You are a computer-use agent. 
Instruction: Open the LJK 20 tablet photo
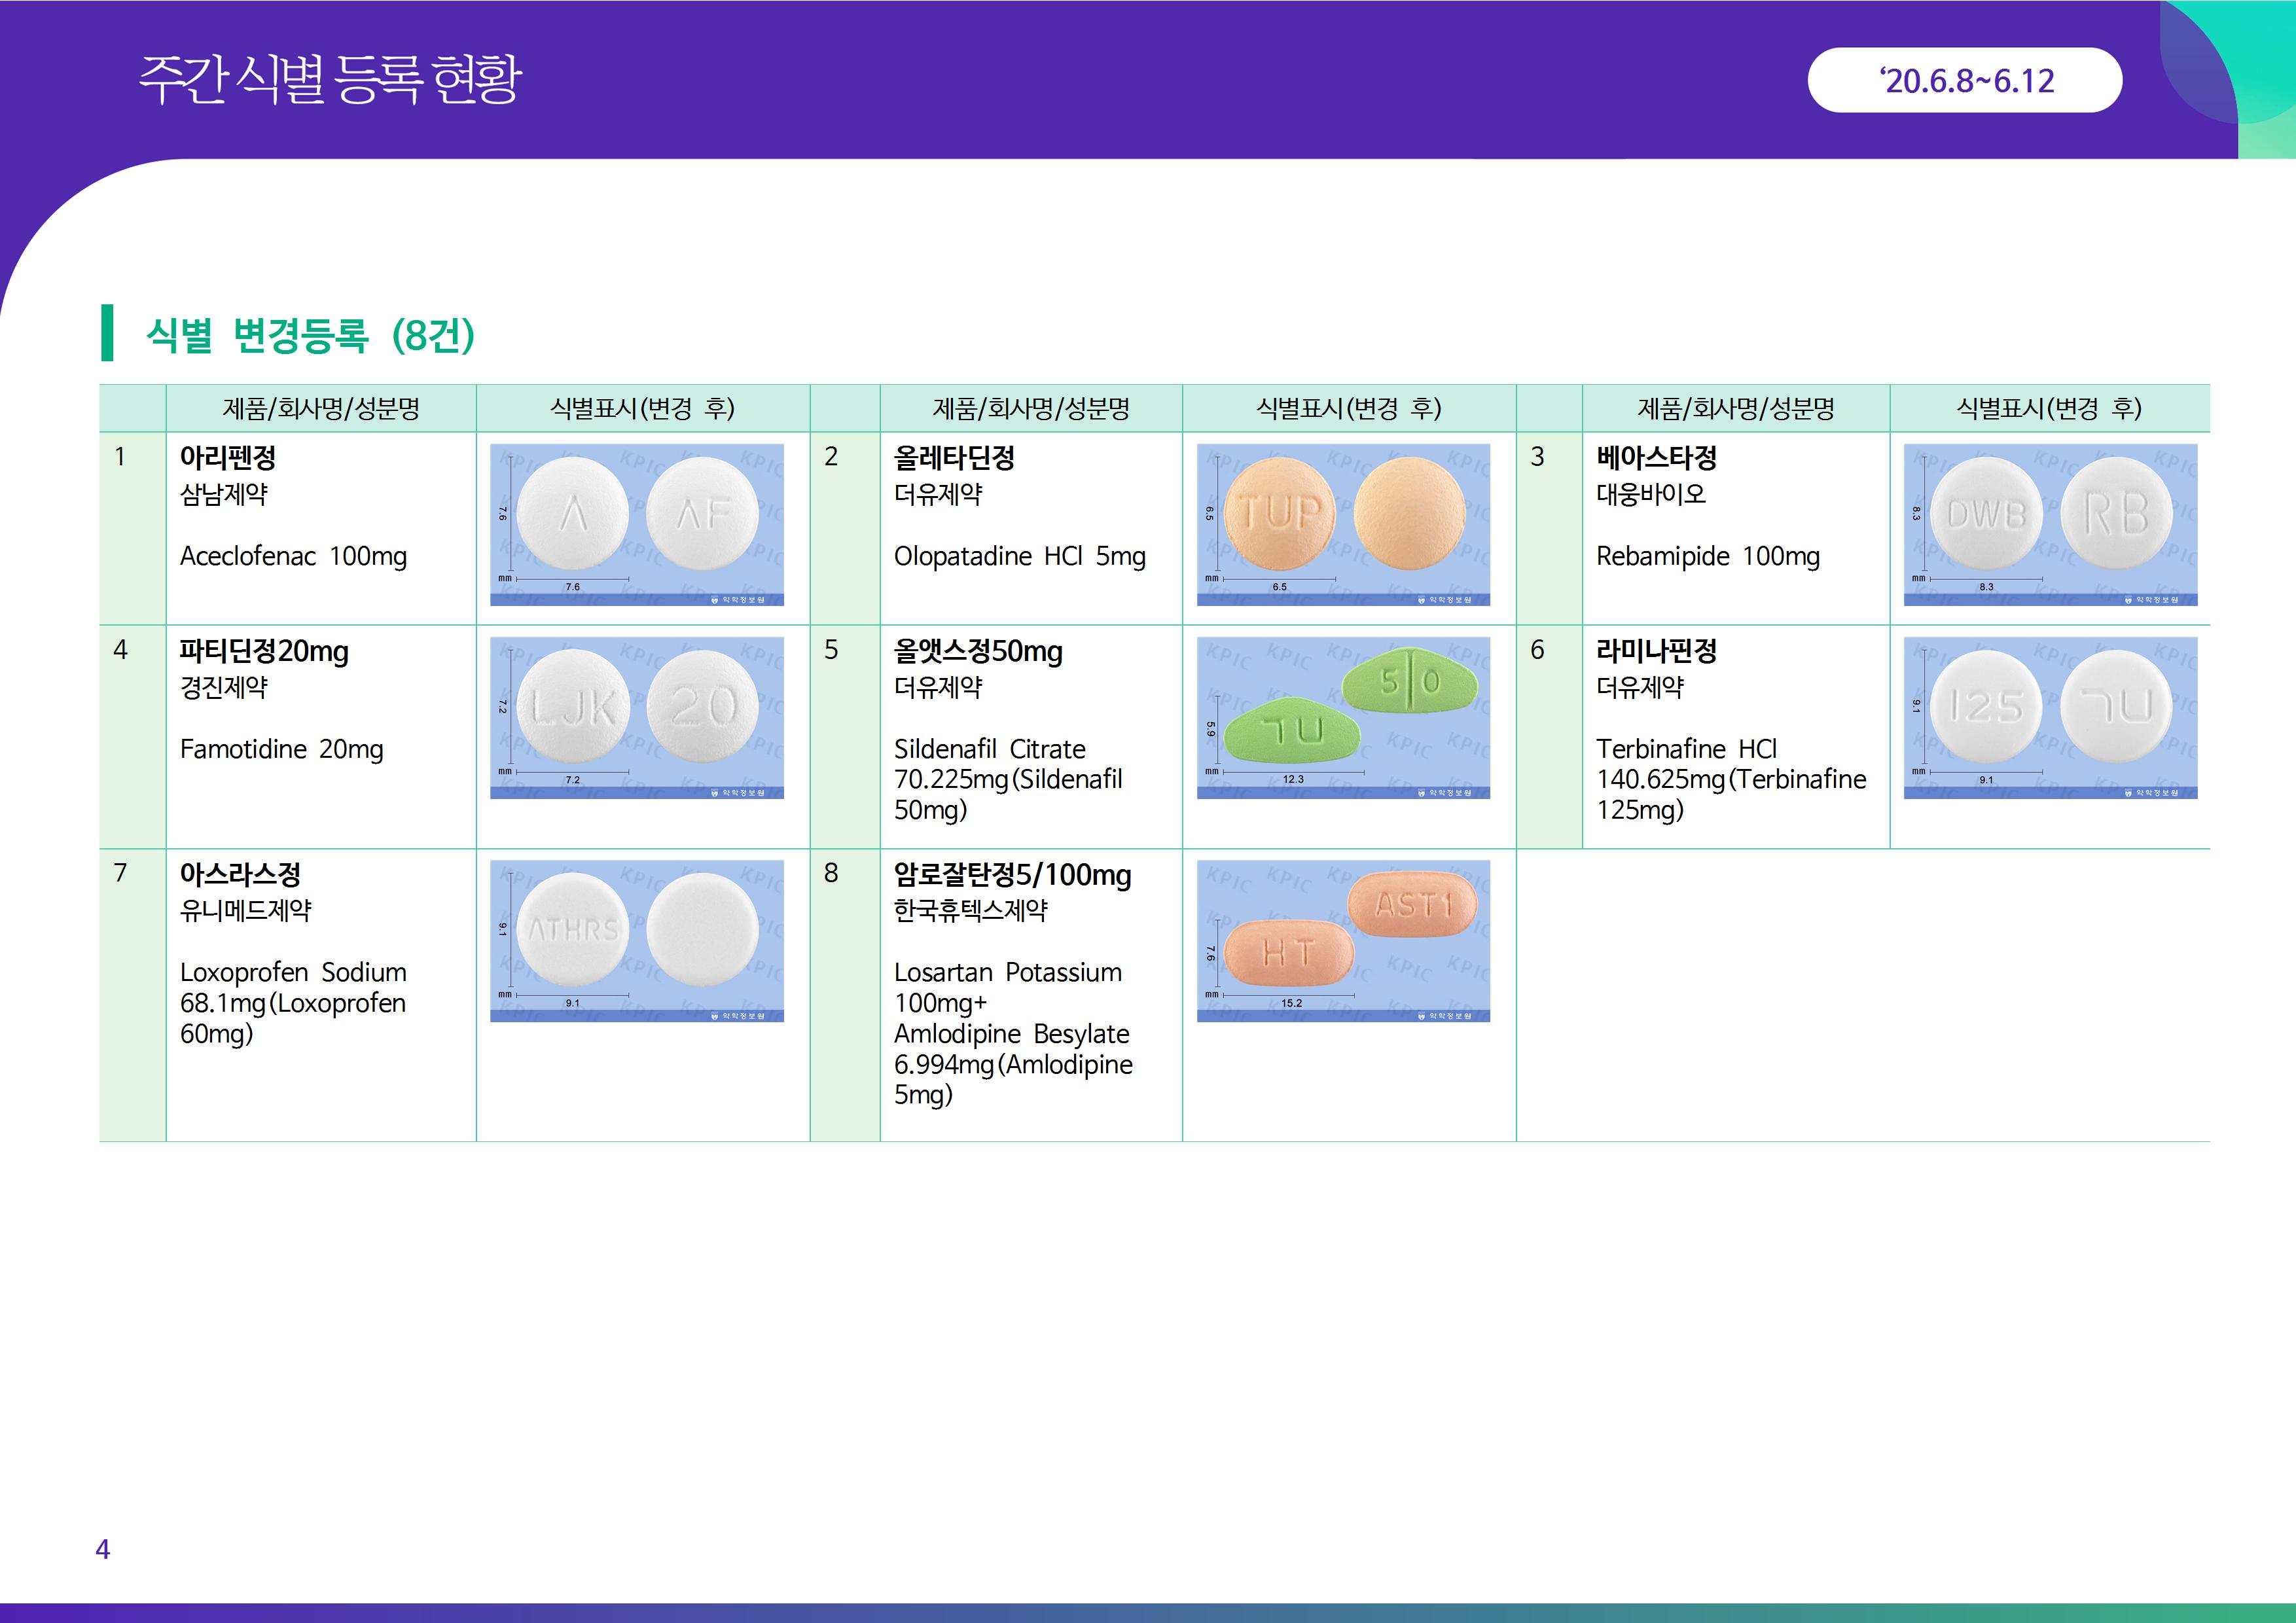pyautogui.click(x=636, y=717)
